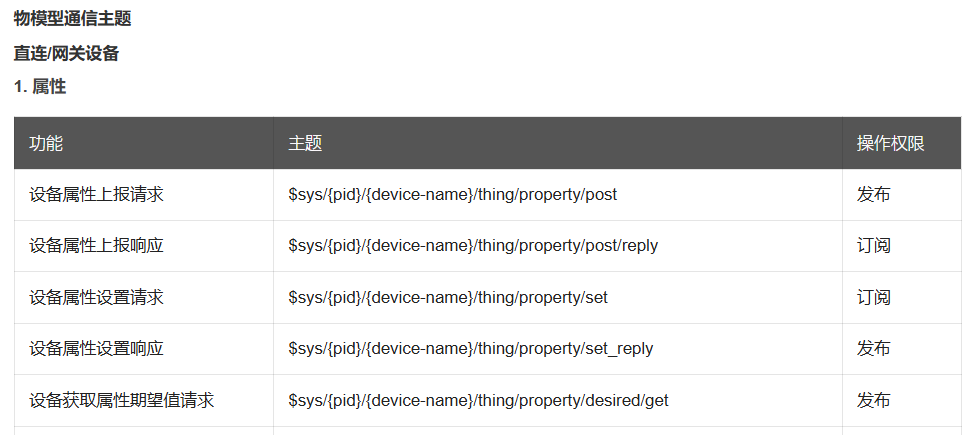The width and height of the screenshot is (977, 435).
Task: Click the 直连/网关设备 subheading
Action: (x=66, y=53)
